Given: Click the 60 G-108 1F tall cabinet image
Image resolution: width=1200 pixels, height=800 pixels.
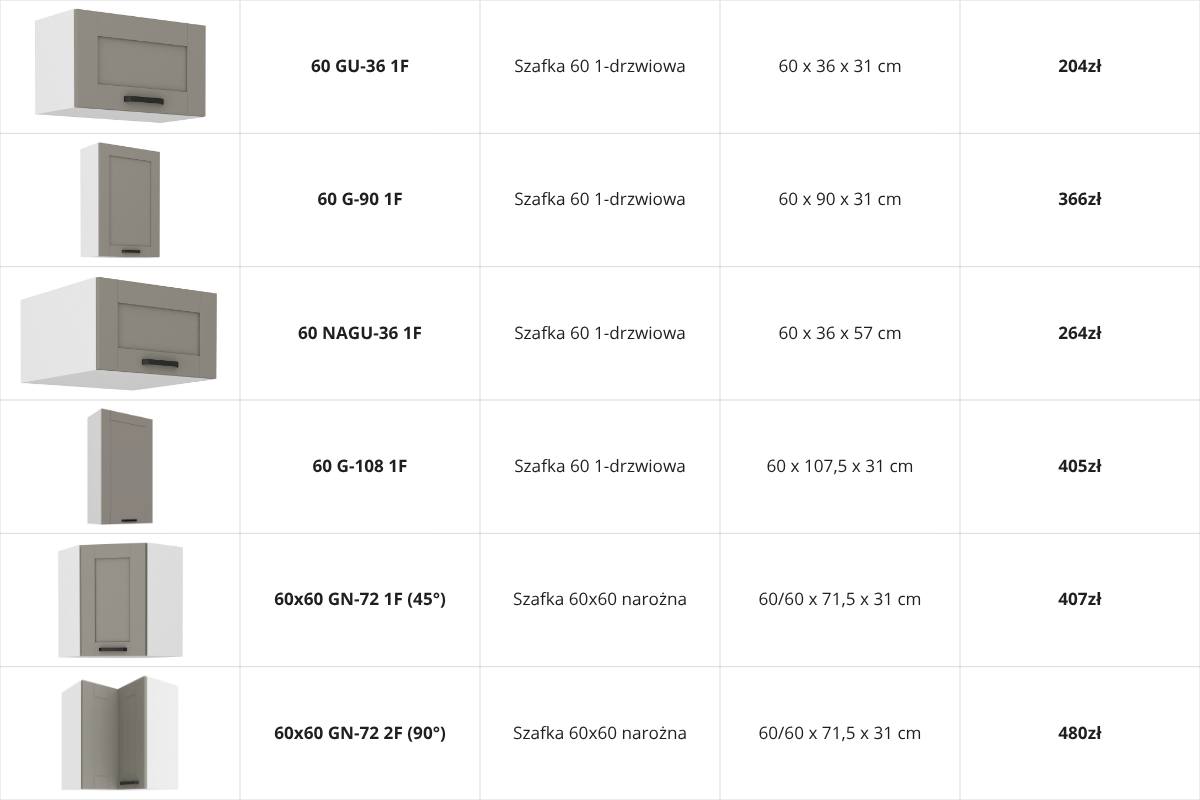Looking at the screenshot, I should (120, 466).
